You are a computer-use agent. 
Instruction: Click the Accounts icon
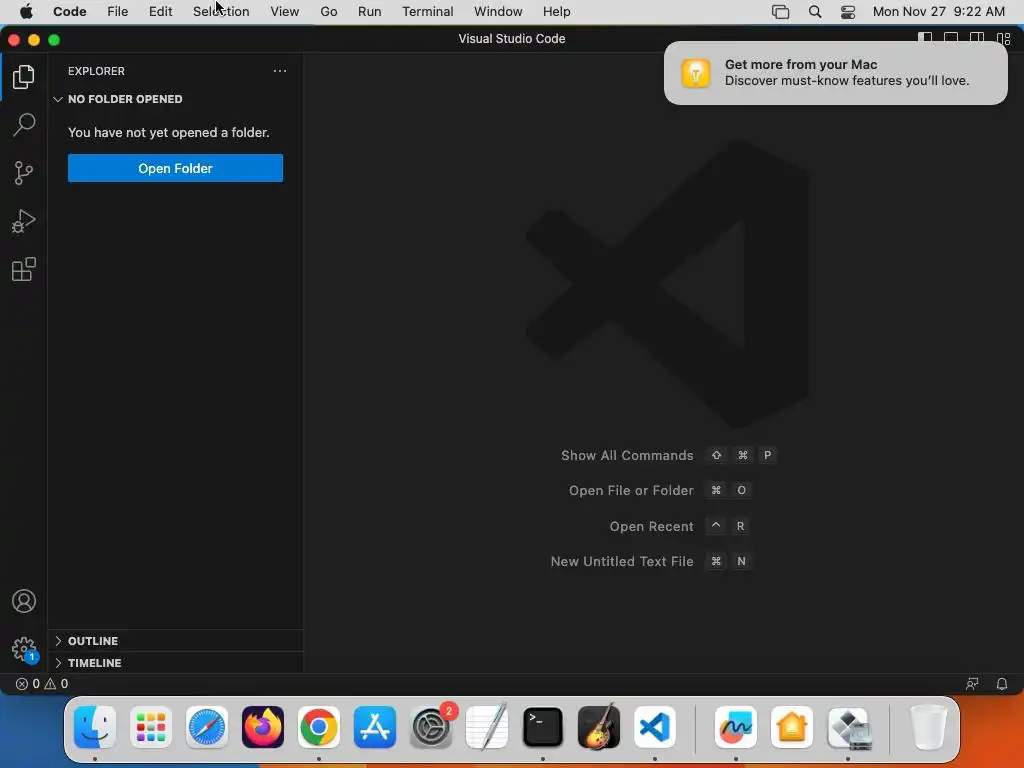pyautogui.click(x=24, y=601)
